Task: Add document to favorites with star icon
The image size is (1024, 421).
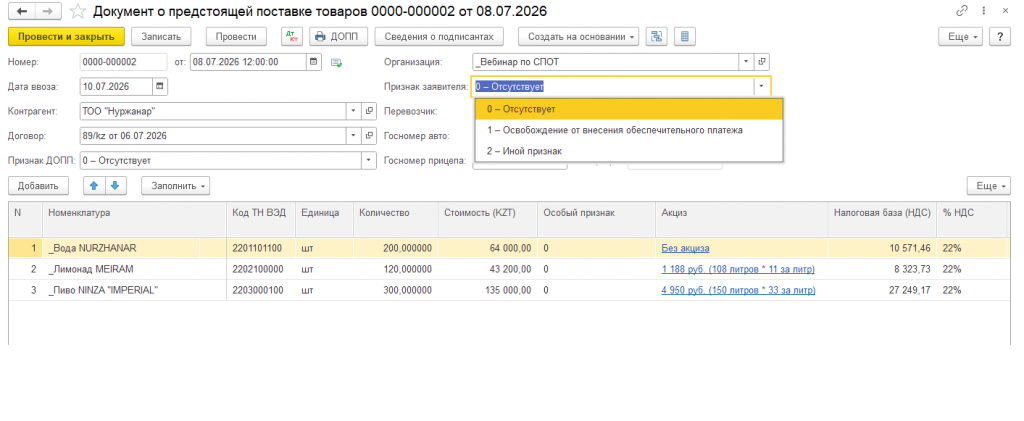Action: click(78, 11)
